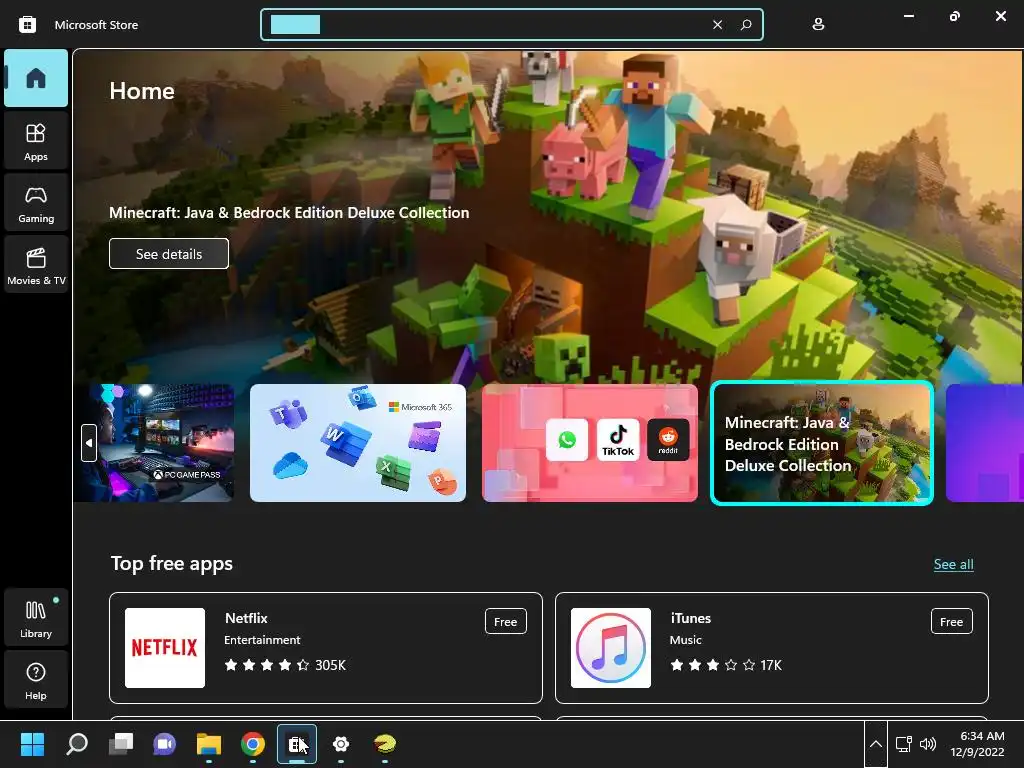Click the Microsoft Store logo icon
The height and width of the screenshot is (768, 1024).
point(27,25)
